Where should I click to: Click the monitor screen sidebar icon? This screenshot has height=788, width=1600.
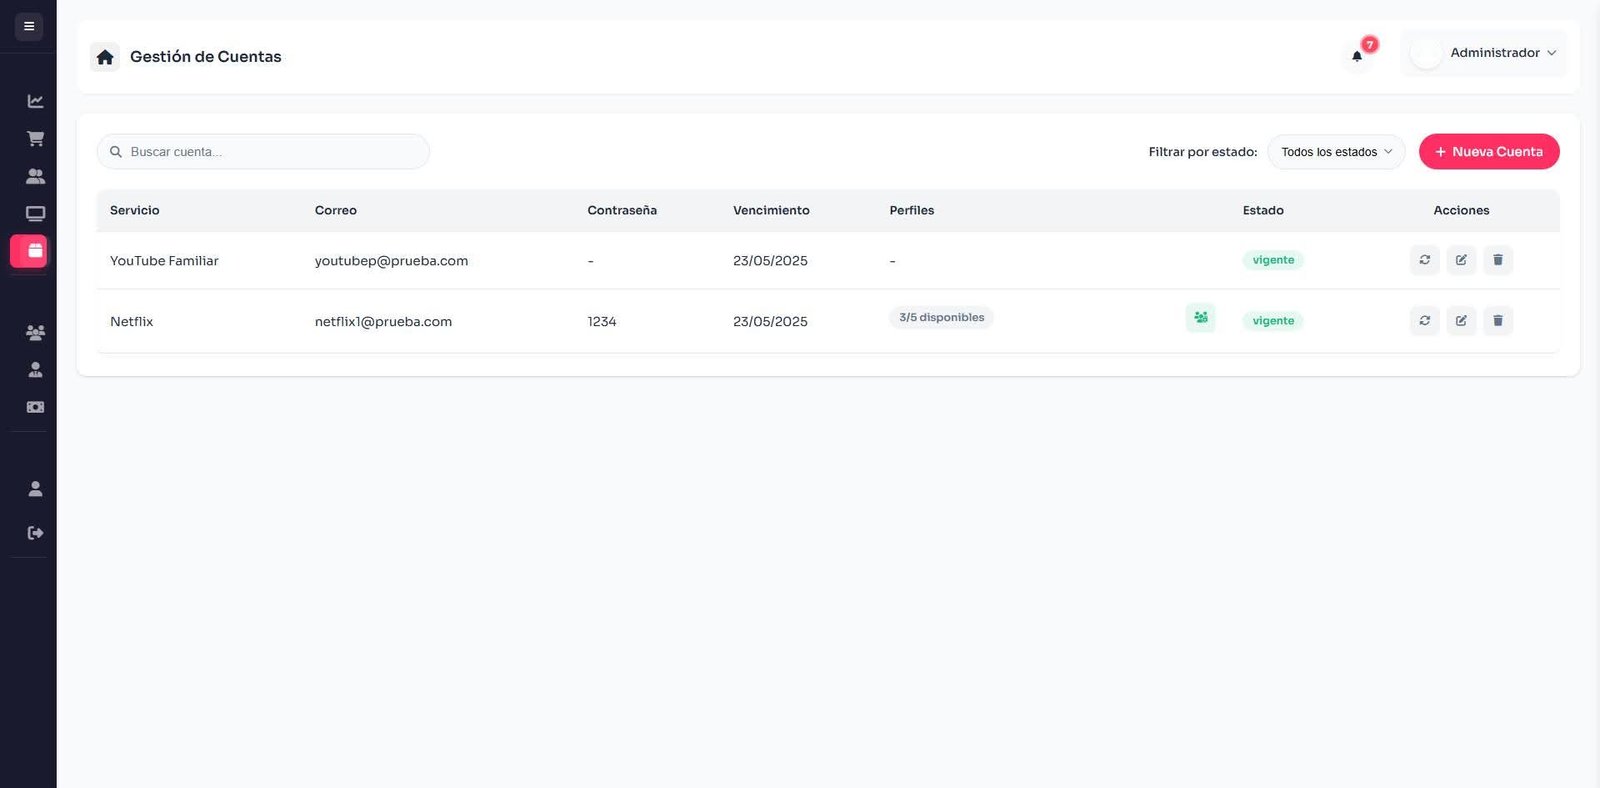coord(35,214)
